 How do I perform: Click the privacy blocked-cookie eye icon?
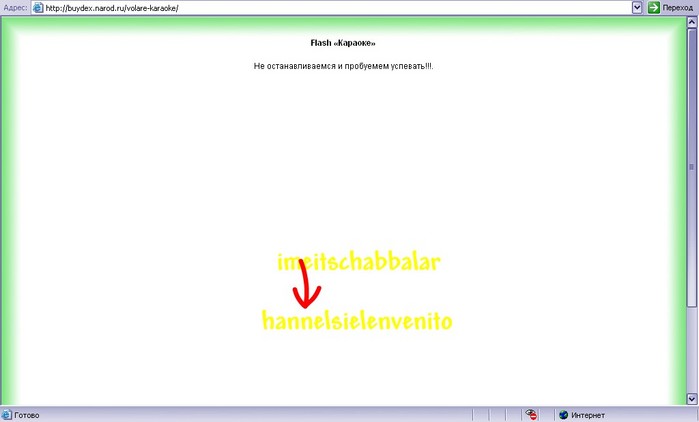click(531, 415)
